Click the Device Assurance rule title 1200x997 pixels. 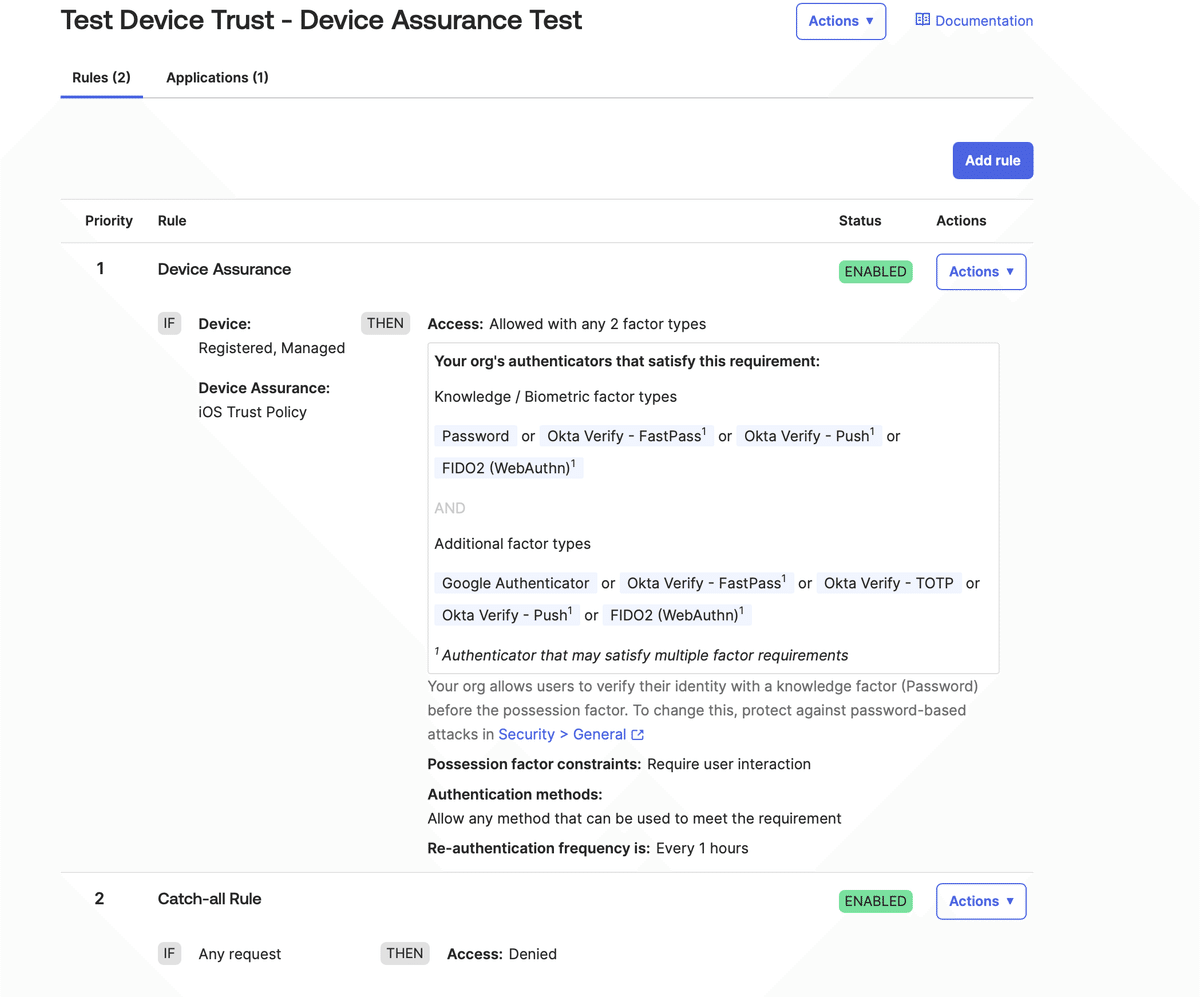(x=224, y=269)
